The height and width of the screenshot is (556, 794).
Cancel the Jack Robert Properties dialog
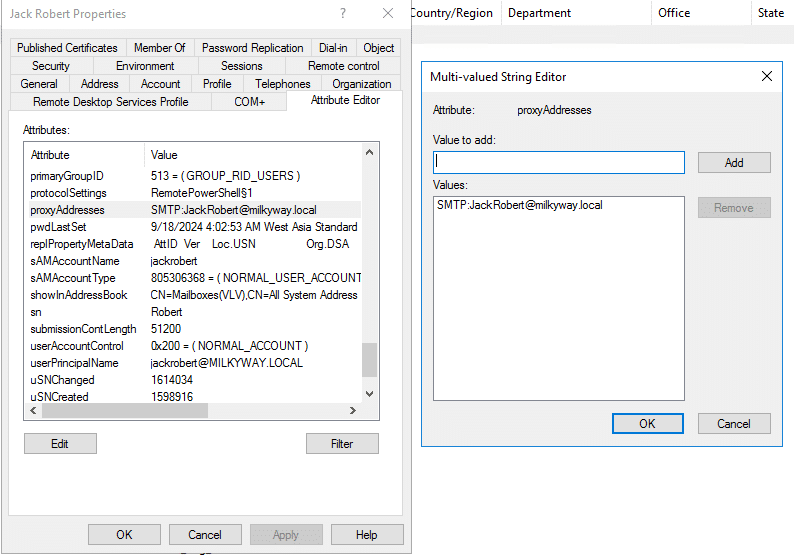[x=205, y=535]
